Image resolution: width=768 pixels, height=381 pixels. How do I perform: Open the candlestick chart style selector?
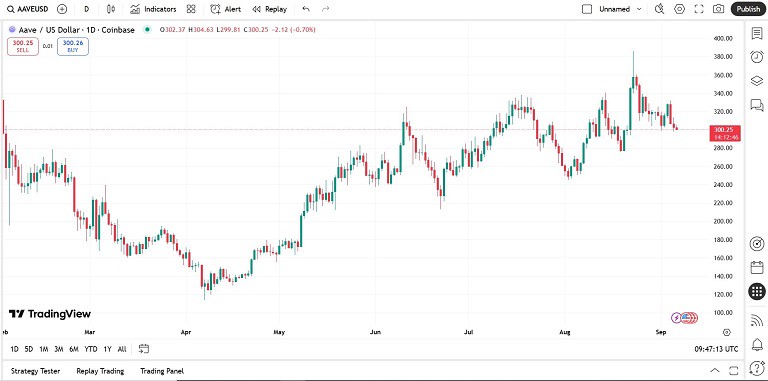click(x=111, y=9)
